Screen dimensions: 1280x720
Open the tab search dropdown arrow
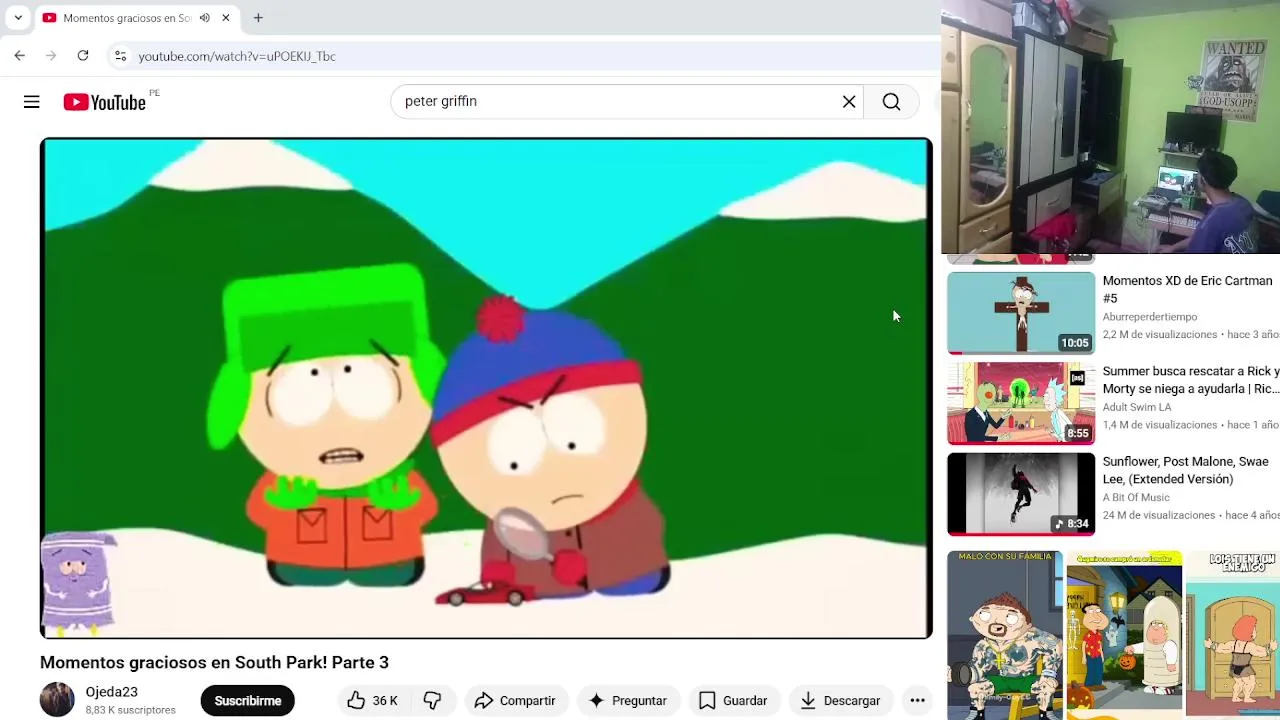pos(18,18)
